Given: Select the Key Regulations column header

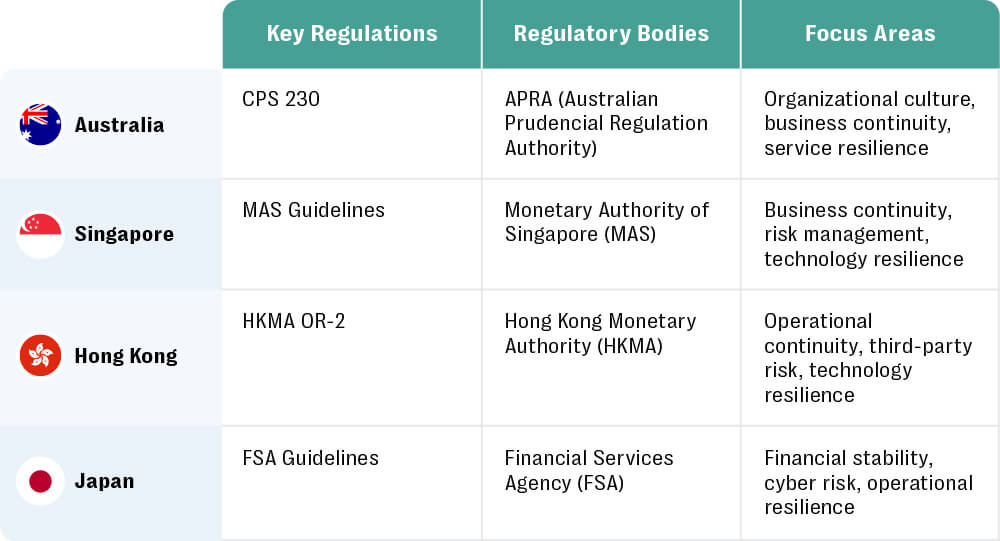Looking at the screenshot, I should point(351,34).
